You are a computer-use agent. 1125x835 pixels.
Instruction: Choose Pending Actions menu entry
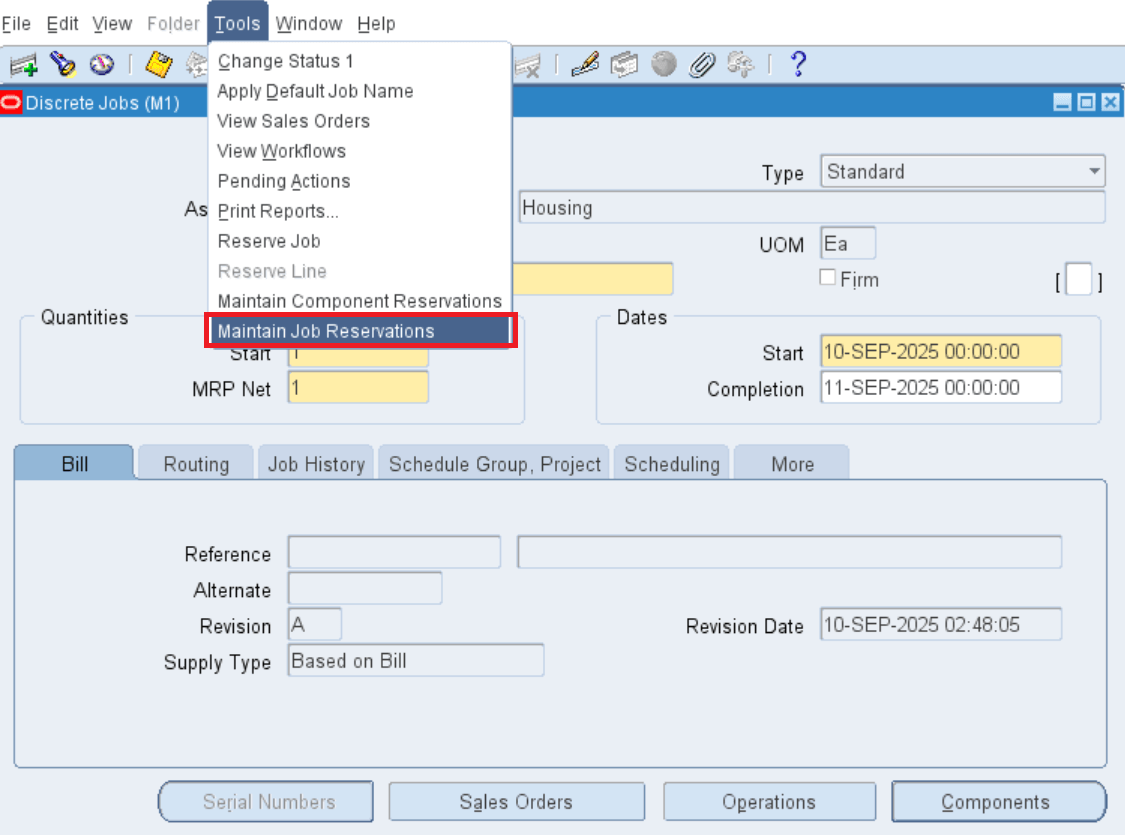[359, 181]
